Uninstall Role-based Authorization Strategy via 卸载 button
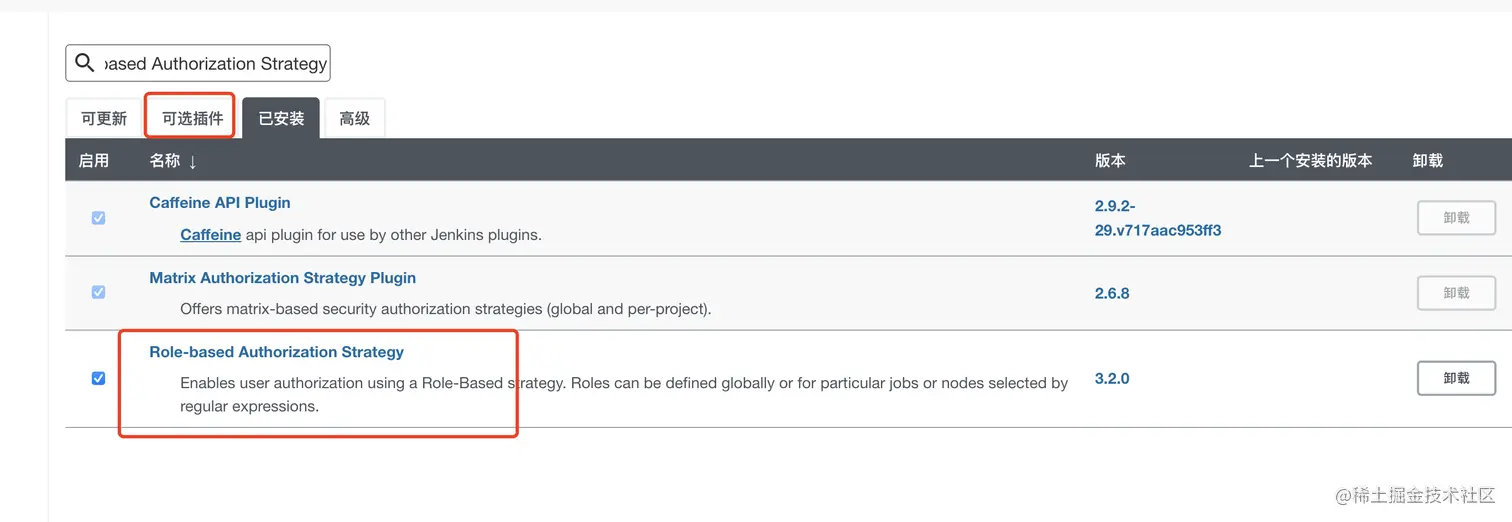 pos(1456,378)
